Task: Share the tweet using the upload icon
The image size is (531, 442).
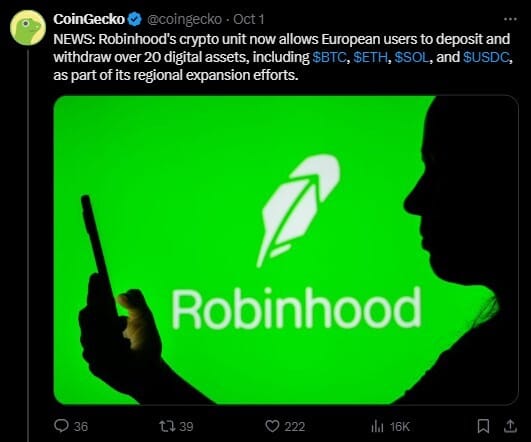Action: point(510,426)
